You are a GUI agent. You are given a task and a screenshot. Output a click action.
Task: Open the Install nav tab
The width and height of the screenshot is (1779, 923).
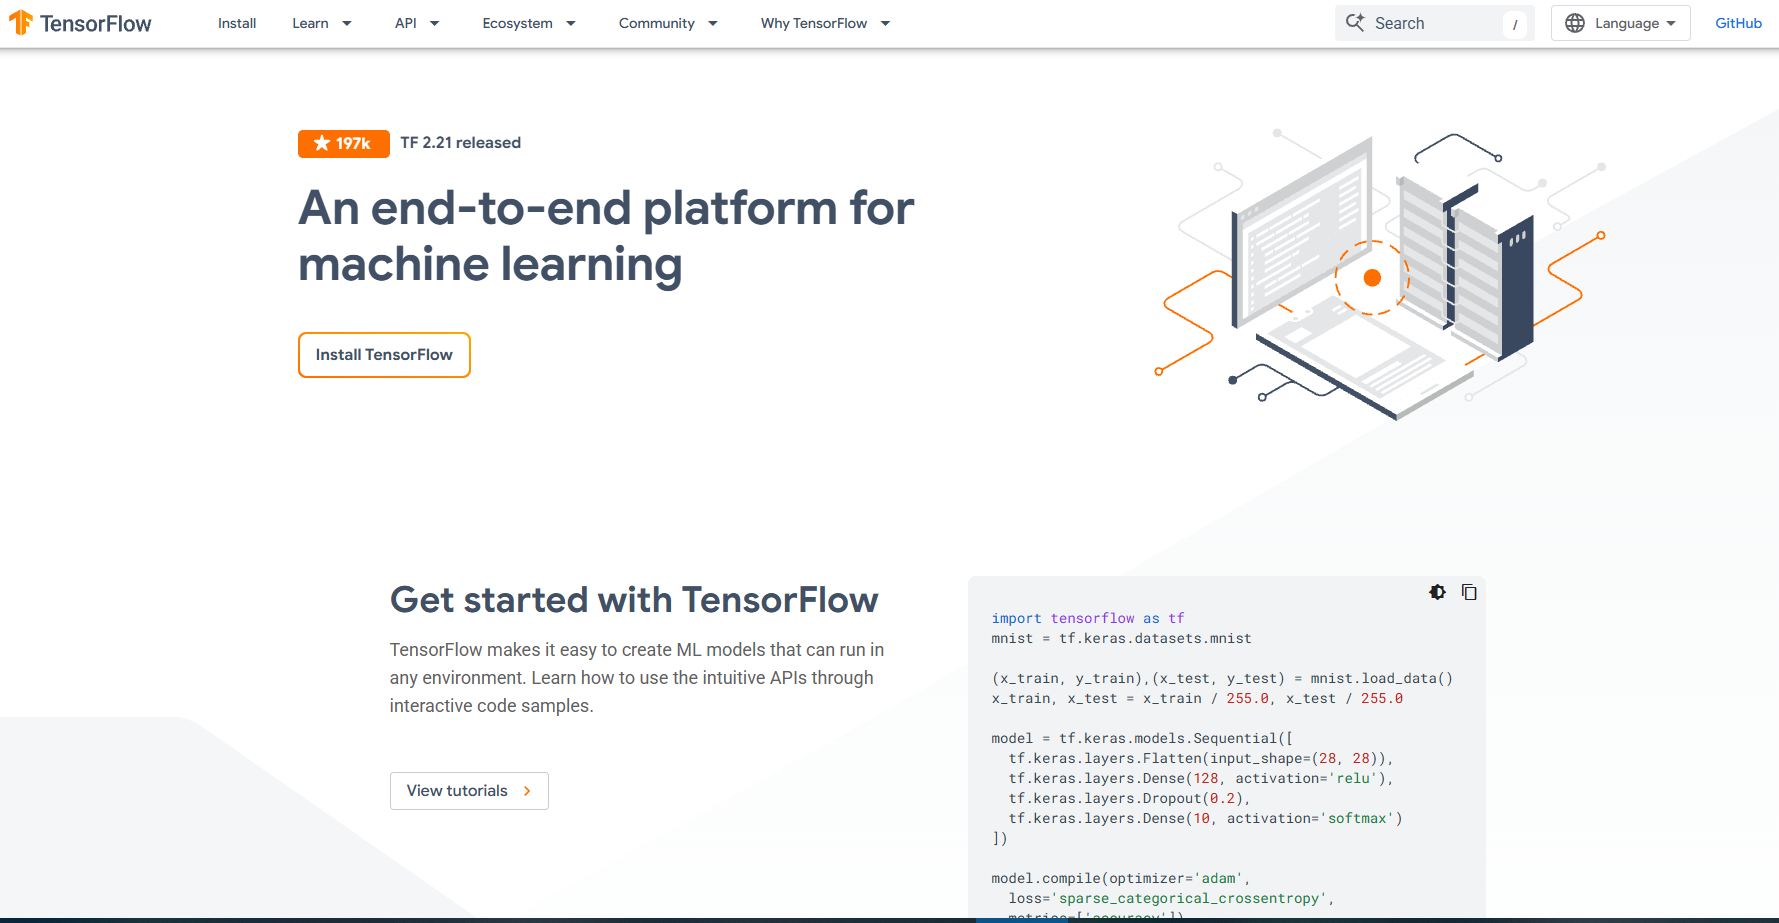point(237,23)
